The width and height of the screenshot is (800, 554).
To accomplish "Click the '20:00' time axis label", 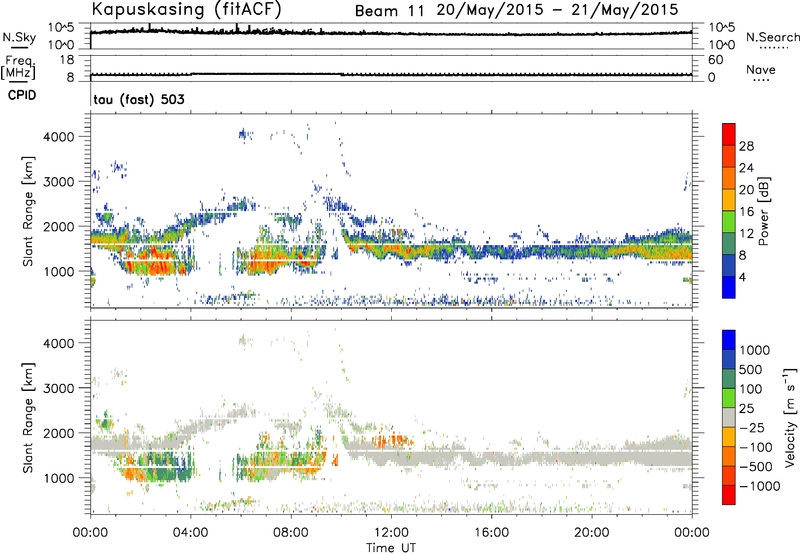I will 592,533.
